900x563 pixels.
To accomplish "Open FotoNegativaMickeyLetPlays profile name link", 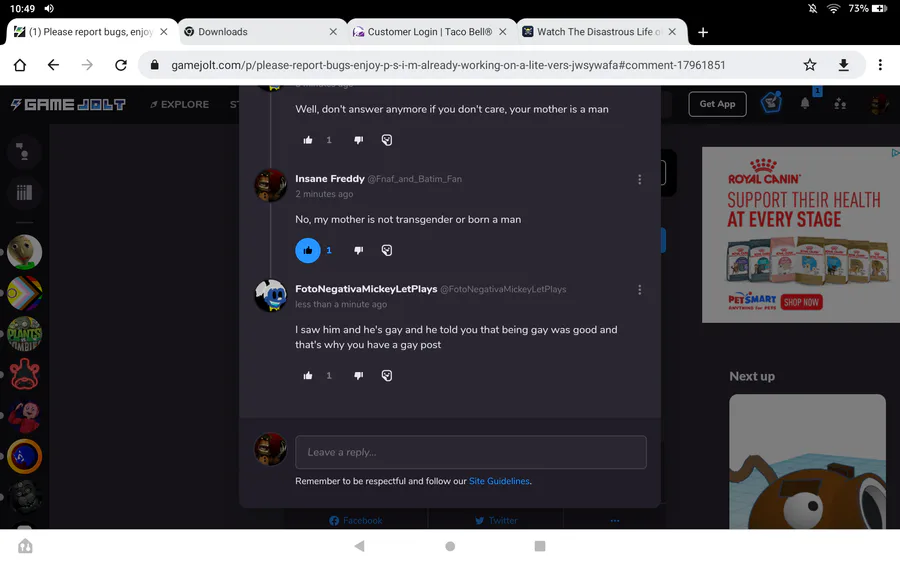I will click(x=366, y=289).
